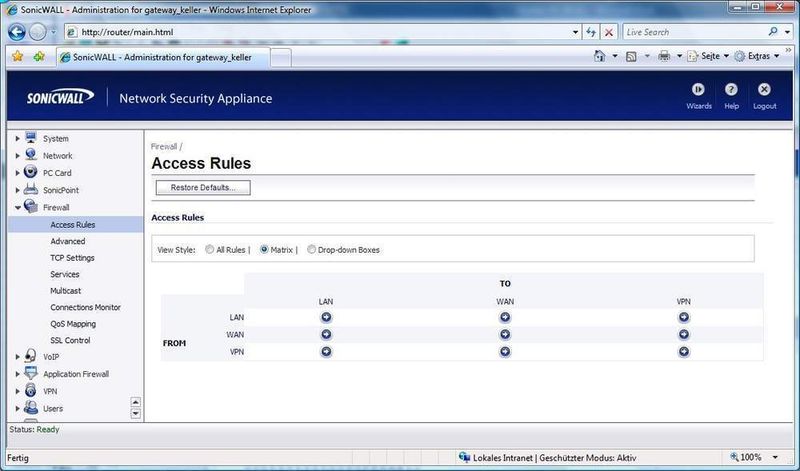Open the address bar history dropdown
The height and width of the screenshot is (471, 800).
click(576, 32)
